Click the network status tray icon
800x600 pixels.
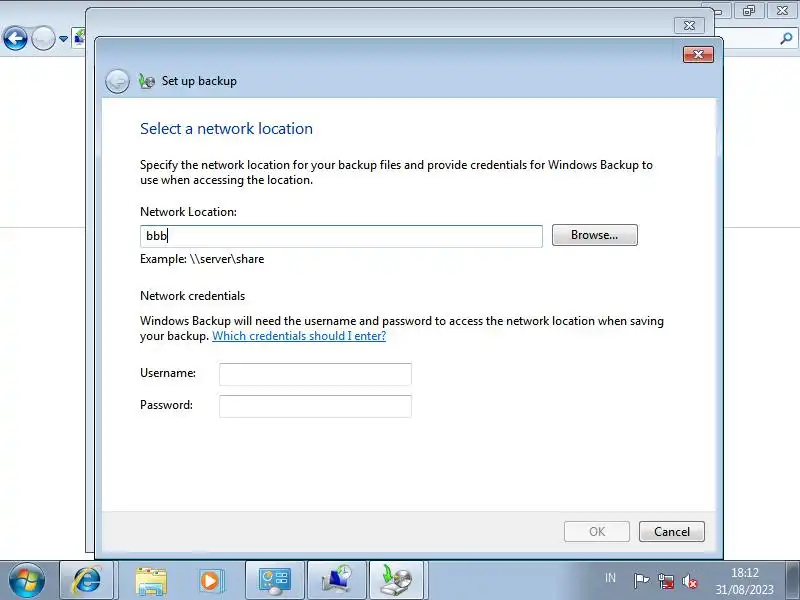coord(666,581)
